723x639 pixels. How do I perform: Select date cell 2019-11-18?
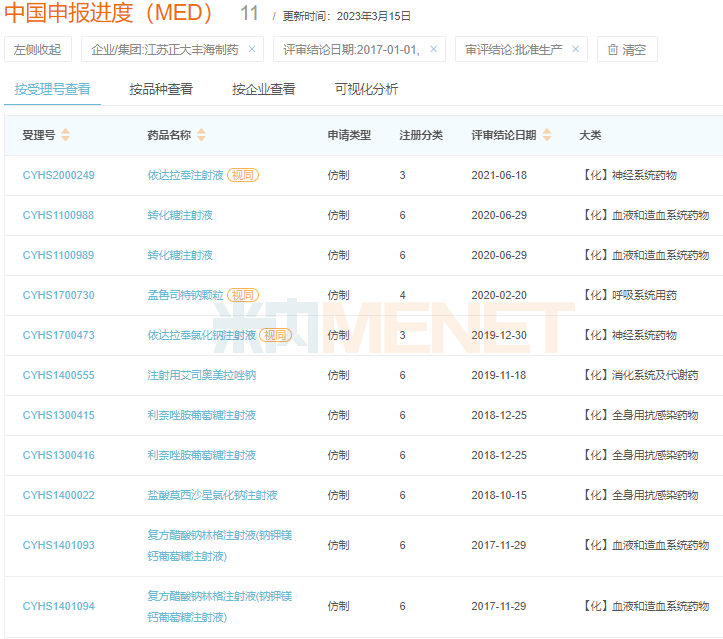[499, 375]
